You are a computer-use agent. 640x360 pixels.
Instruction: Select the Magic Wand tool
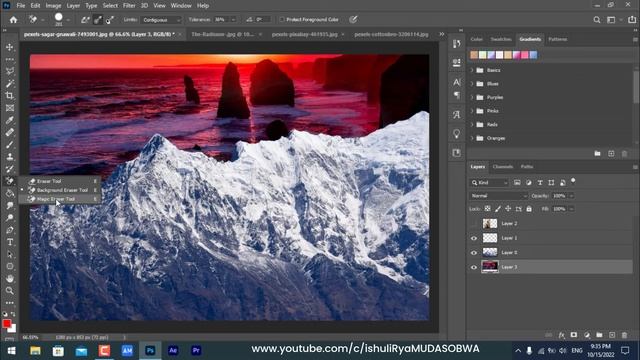[x=9, y=84]
